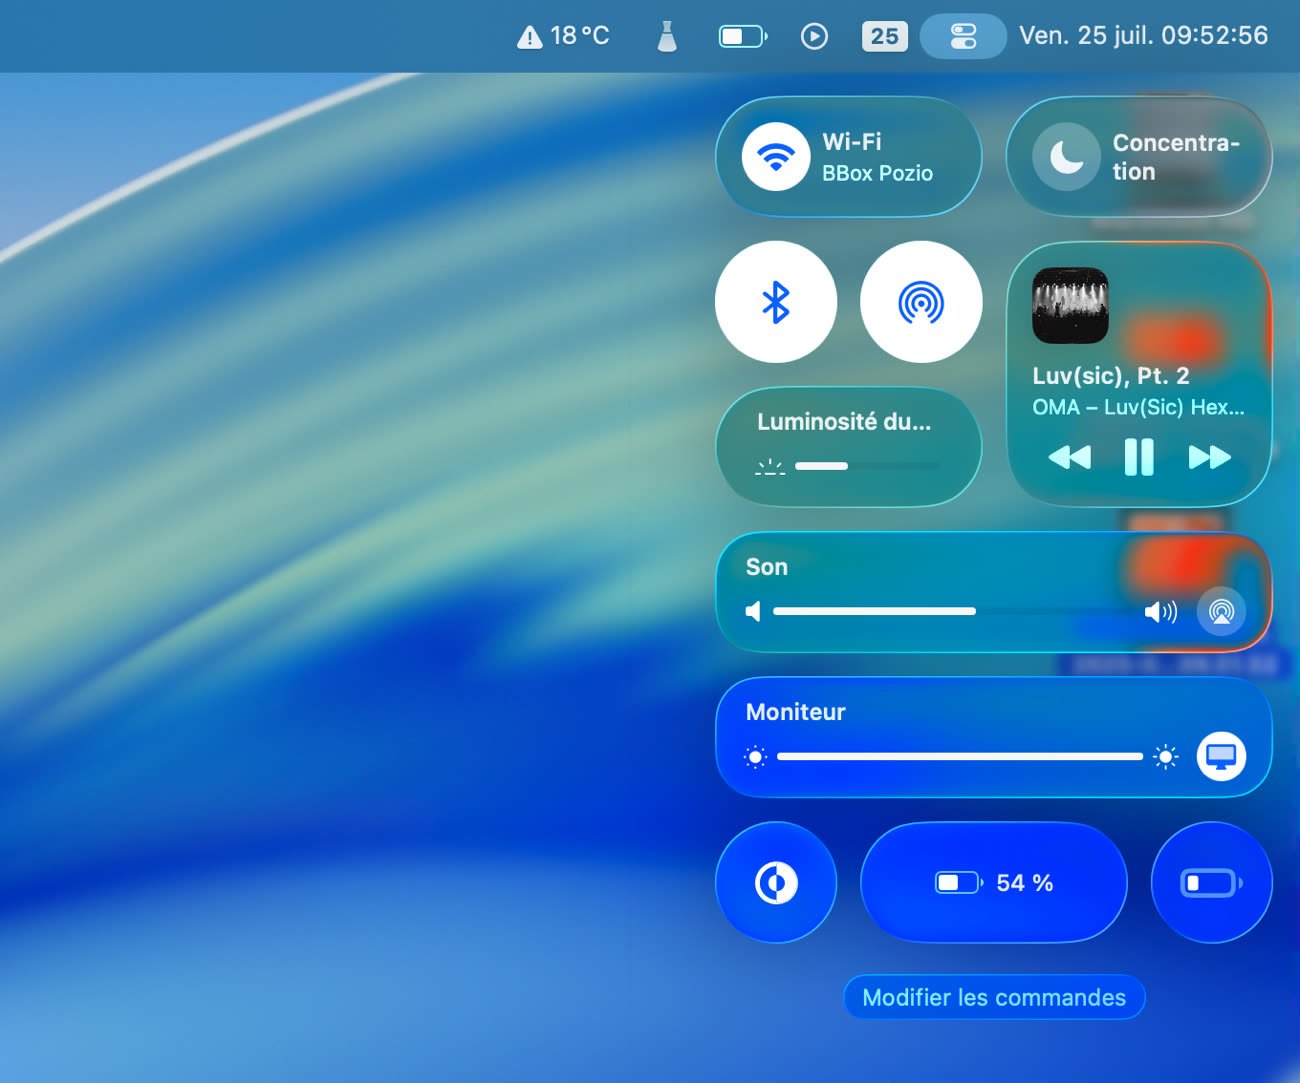Toggle the Concentration moon icon
The image size is (1300, 1083).
point(1066,156)
